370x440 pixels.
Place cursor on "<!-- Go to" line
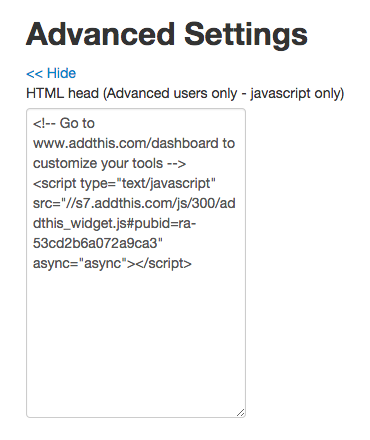(x=64, y=123)
